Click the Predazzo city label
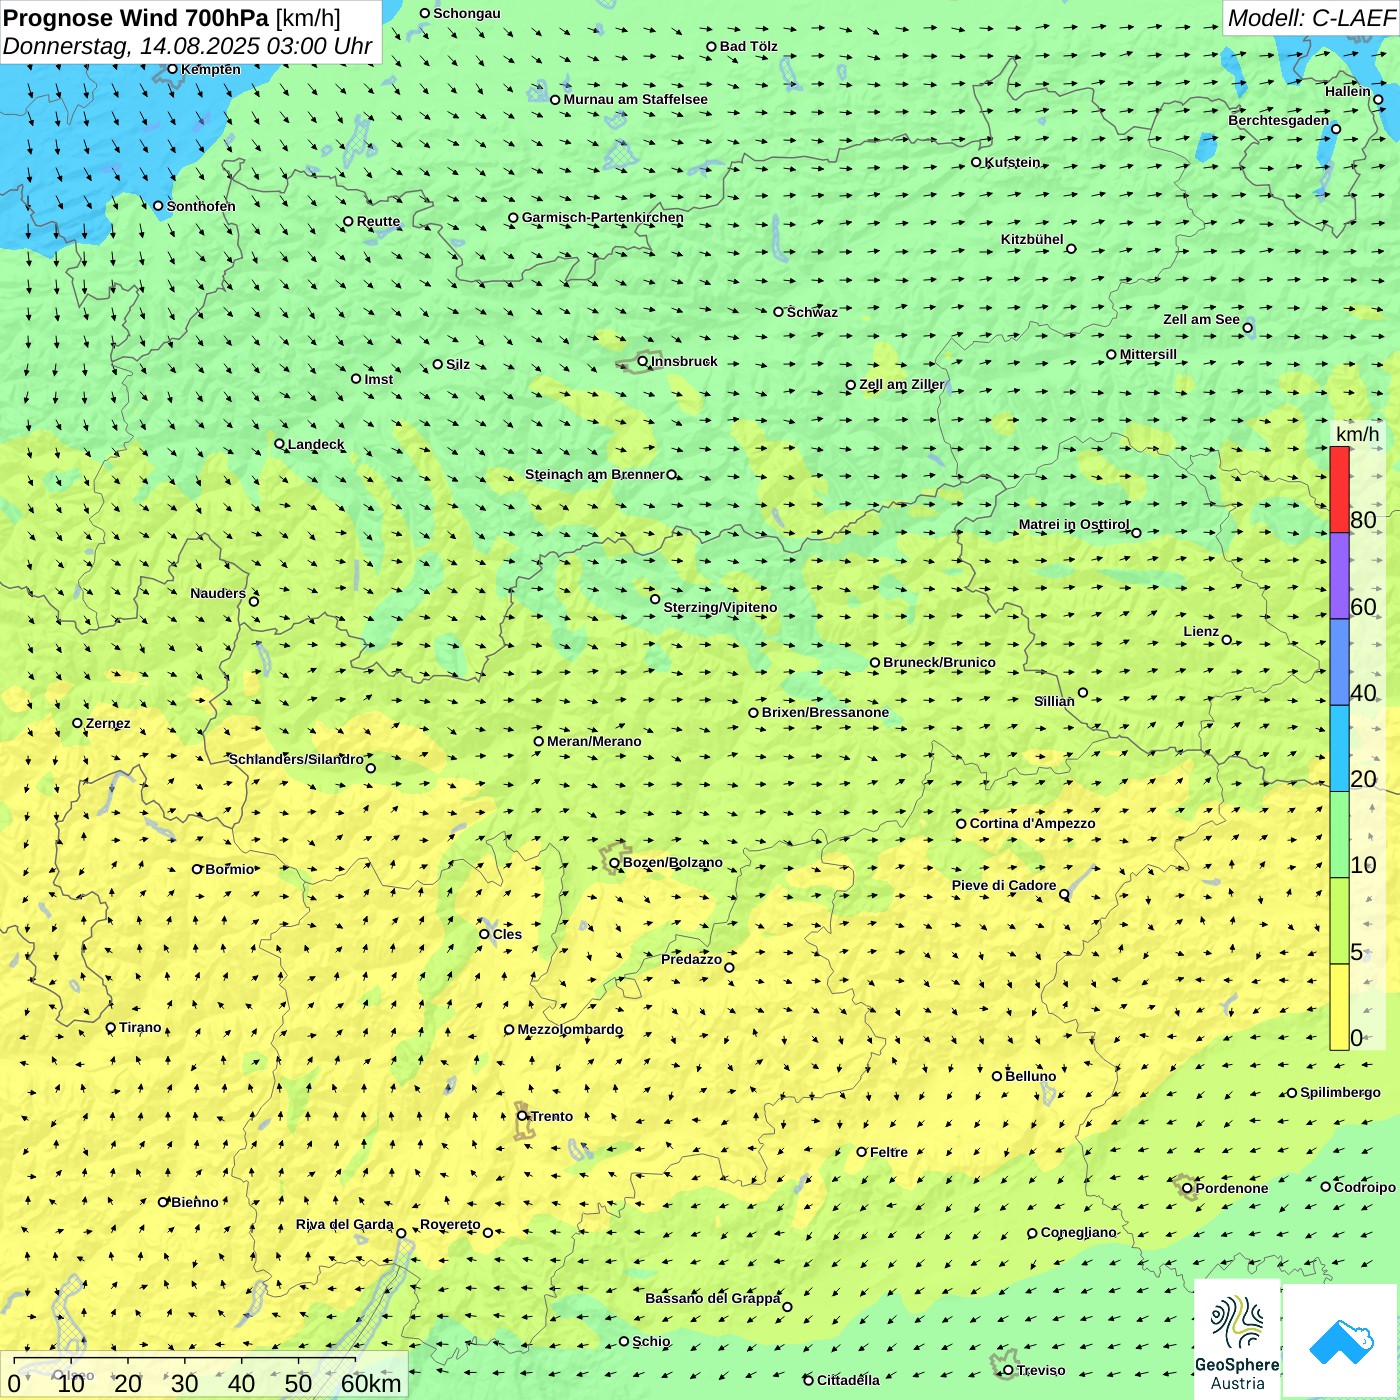This screenshot has height=1400, width=1400. coord(691,959)
